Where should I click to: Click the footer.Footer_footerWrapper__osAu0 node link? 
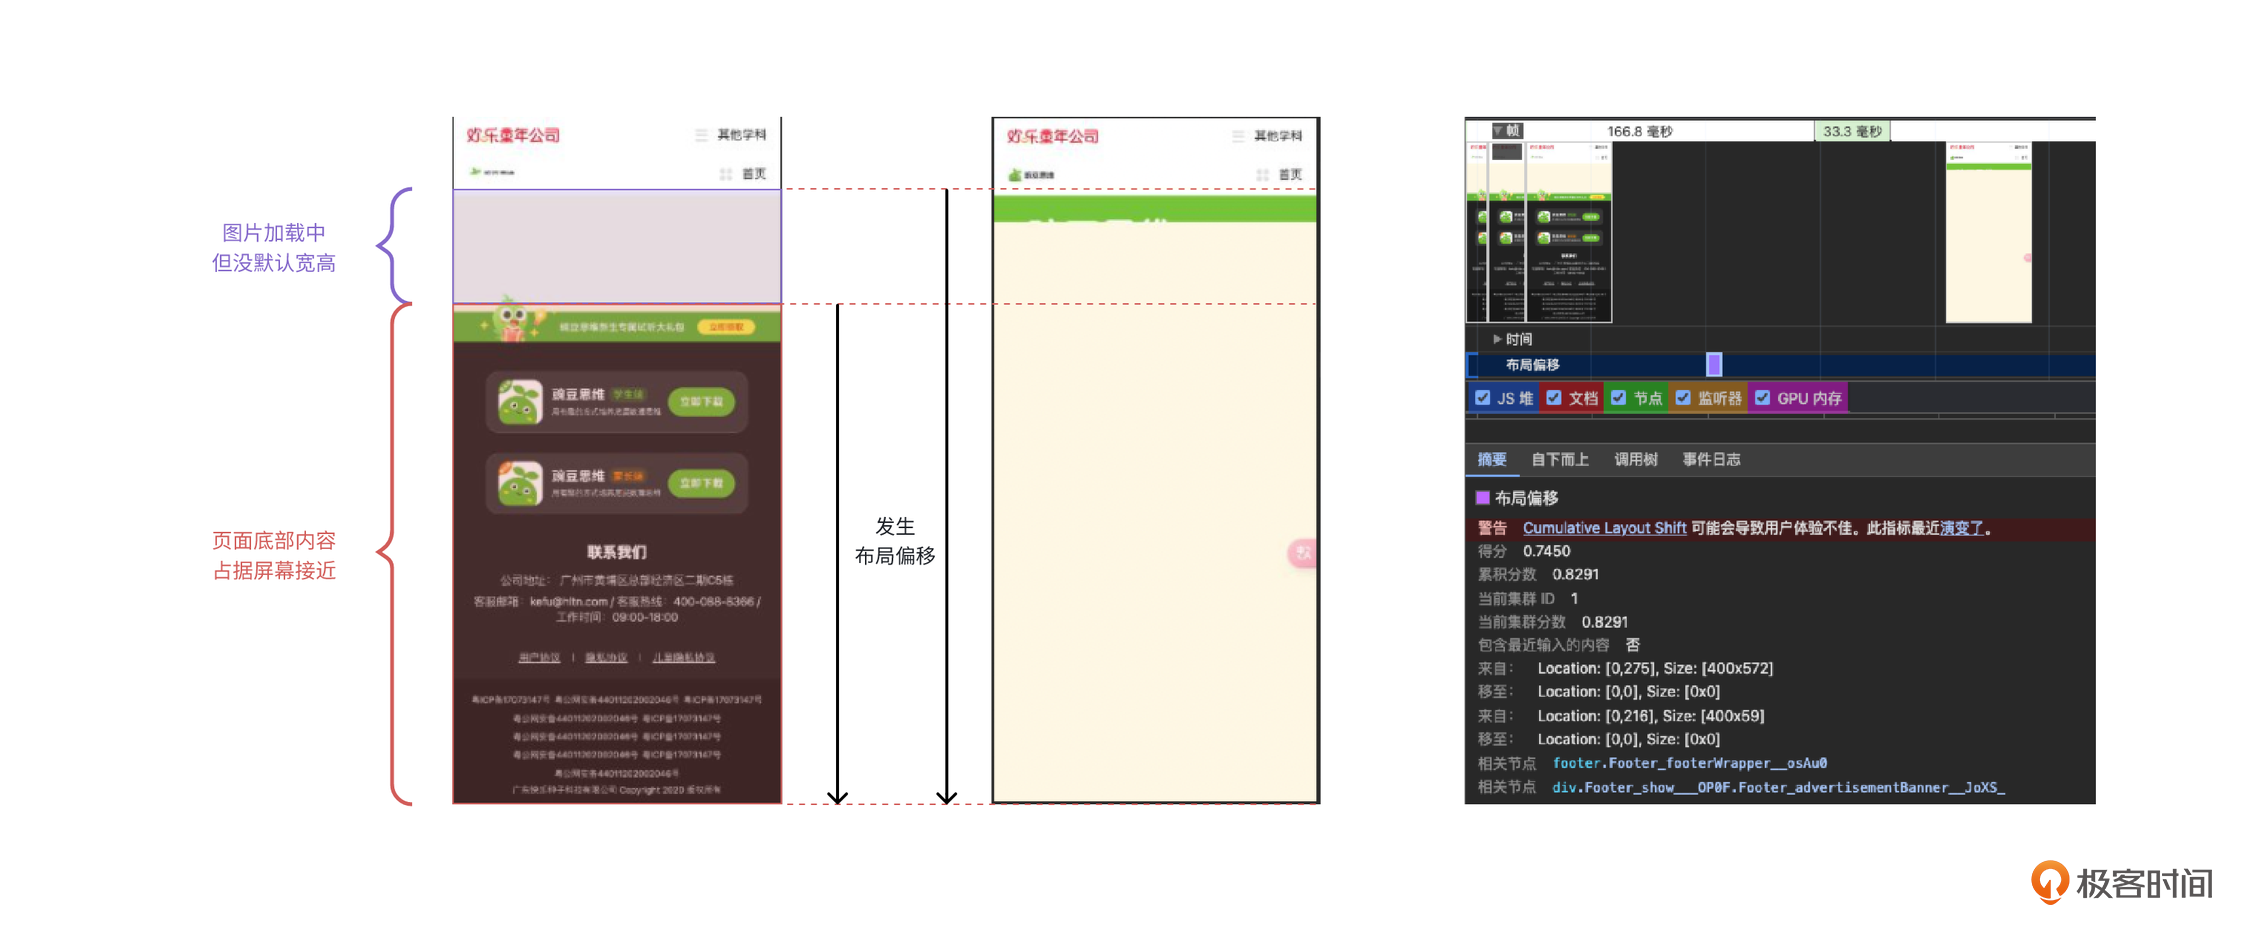click(1689, 763)
